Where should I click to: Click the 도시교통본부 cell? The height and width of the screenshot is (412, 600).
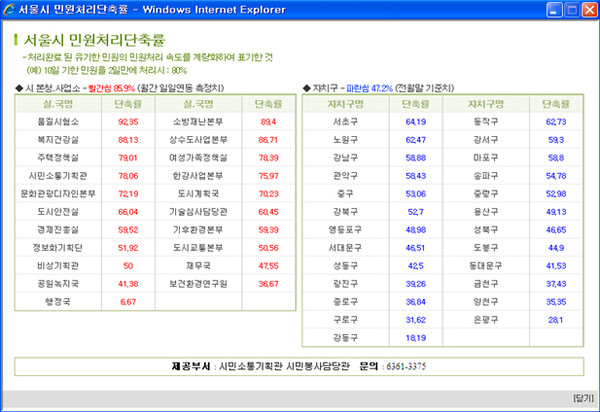pos(198,248)
